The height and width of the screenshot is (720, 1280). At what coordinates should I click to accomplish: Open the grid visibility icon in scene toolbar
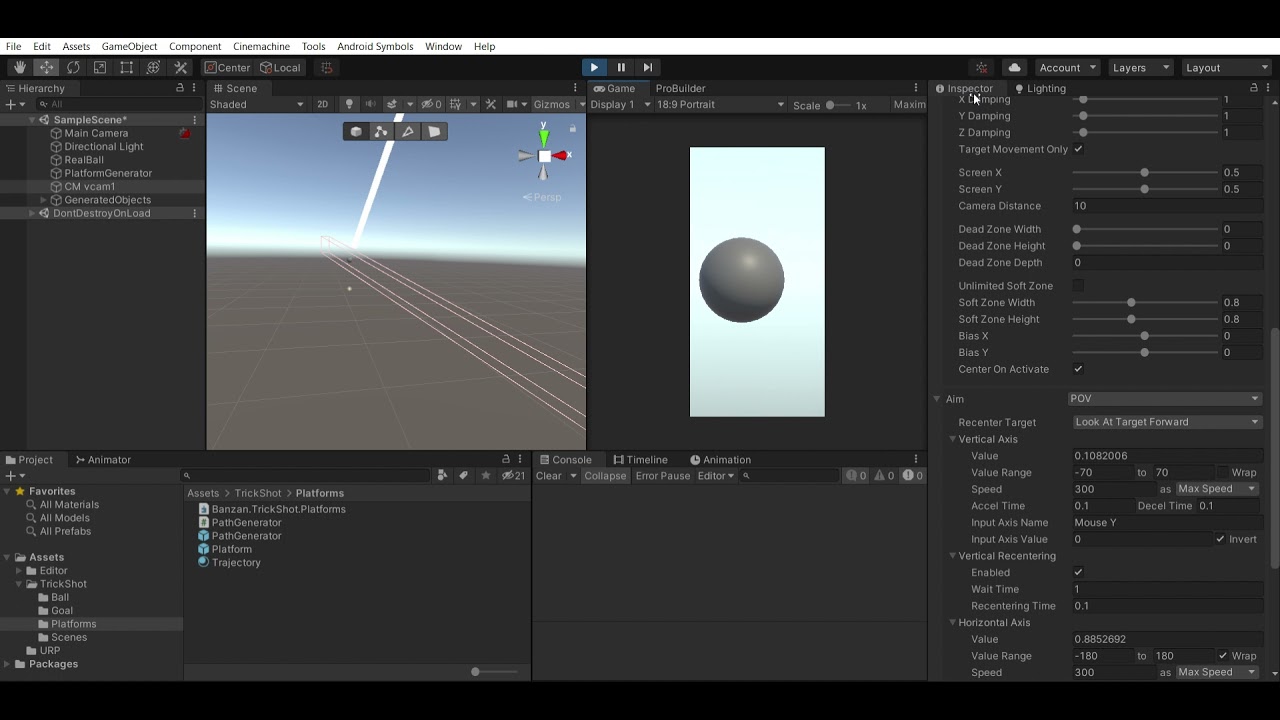[453, 104]
